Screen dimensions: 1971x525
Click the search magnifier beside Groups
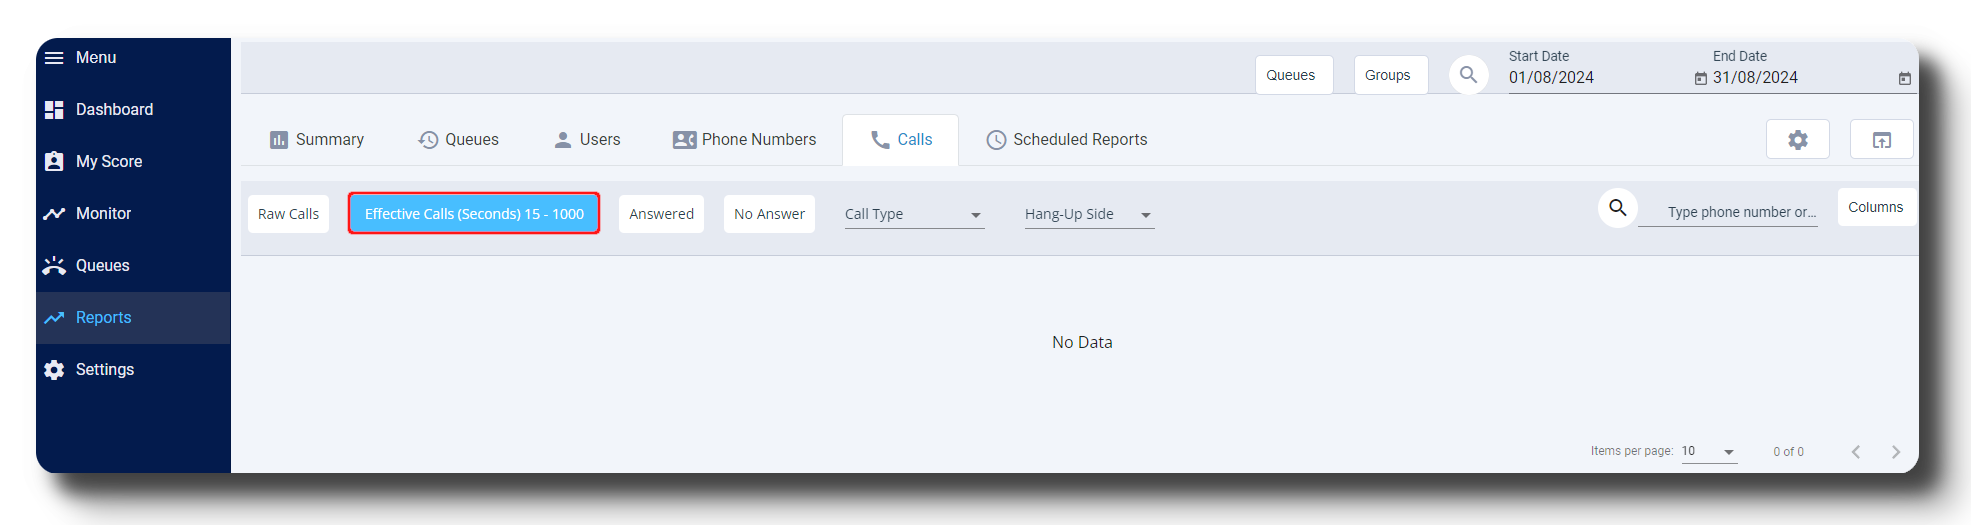tap(1468, 75)
